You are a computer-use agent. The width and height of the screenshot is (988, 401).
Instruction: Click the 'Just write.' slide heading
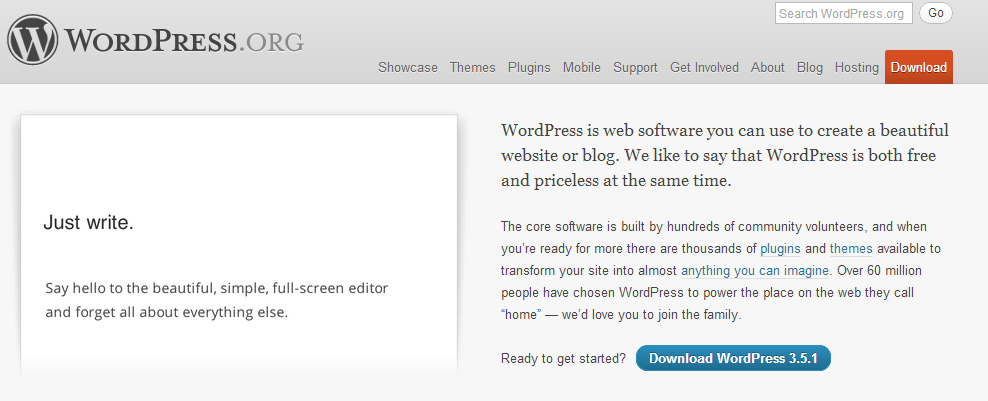88,223
